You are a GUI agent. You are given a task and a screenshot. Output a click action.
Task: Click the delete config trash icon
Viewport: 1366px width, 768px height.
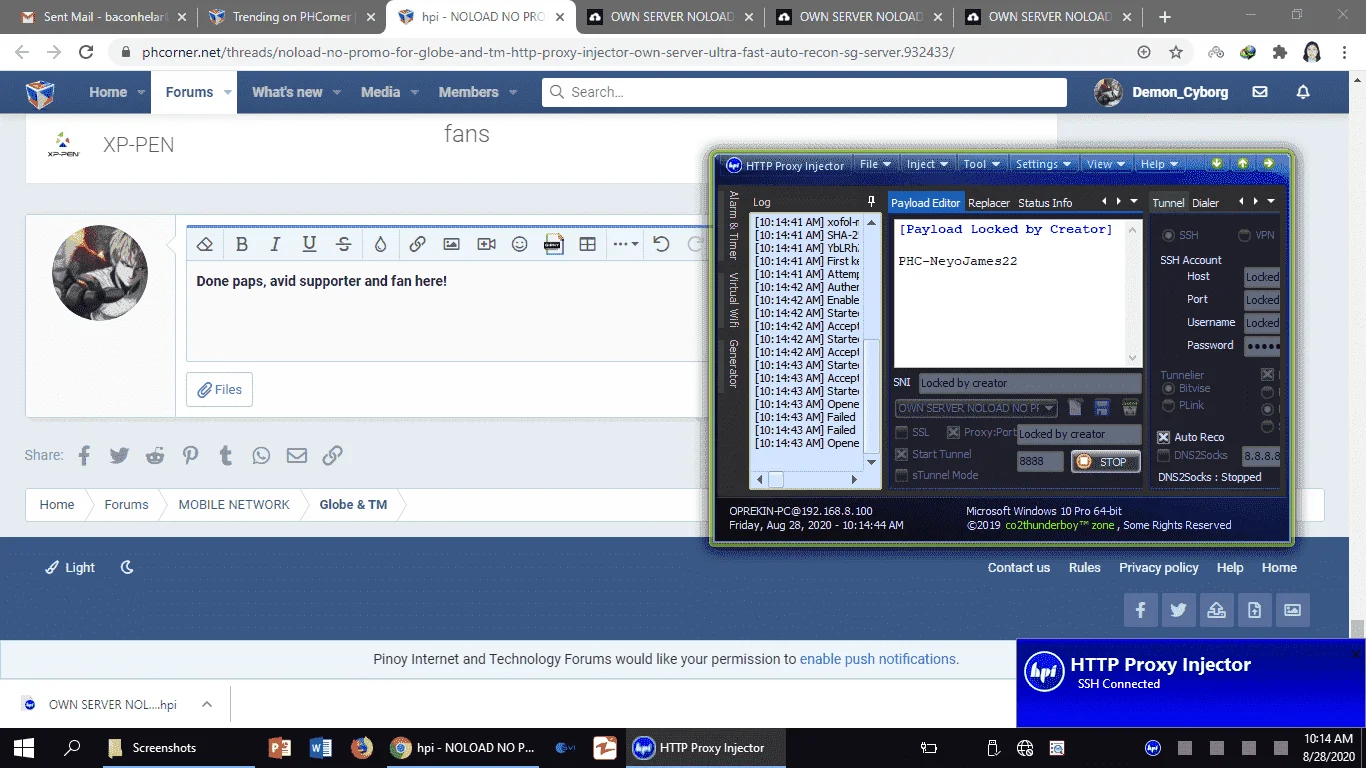pos(1130,407)
